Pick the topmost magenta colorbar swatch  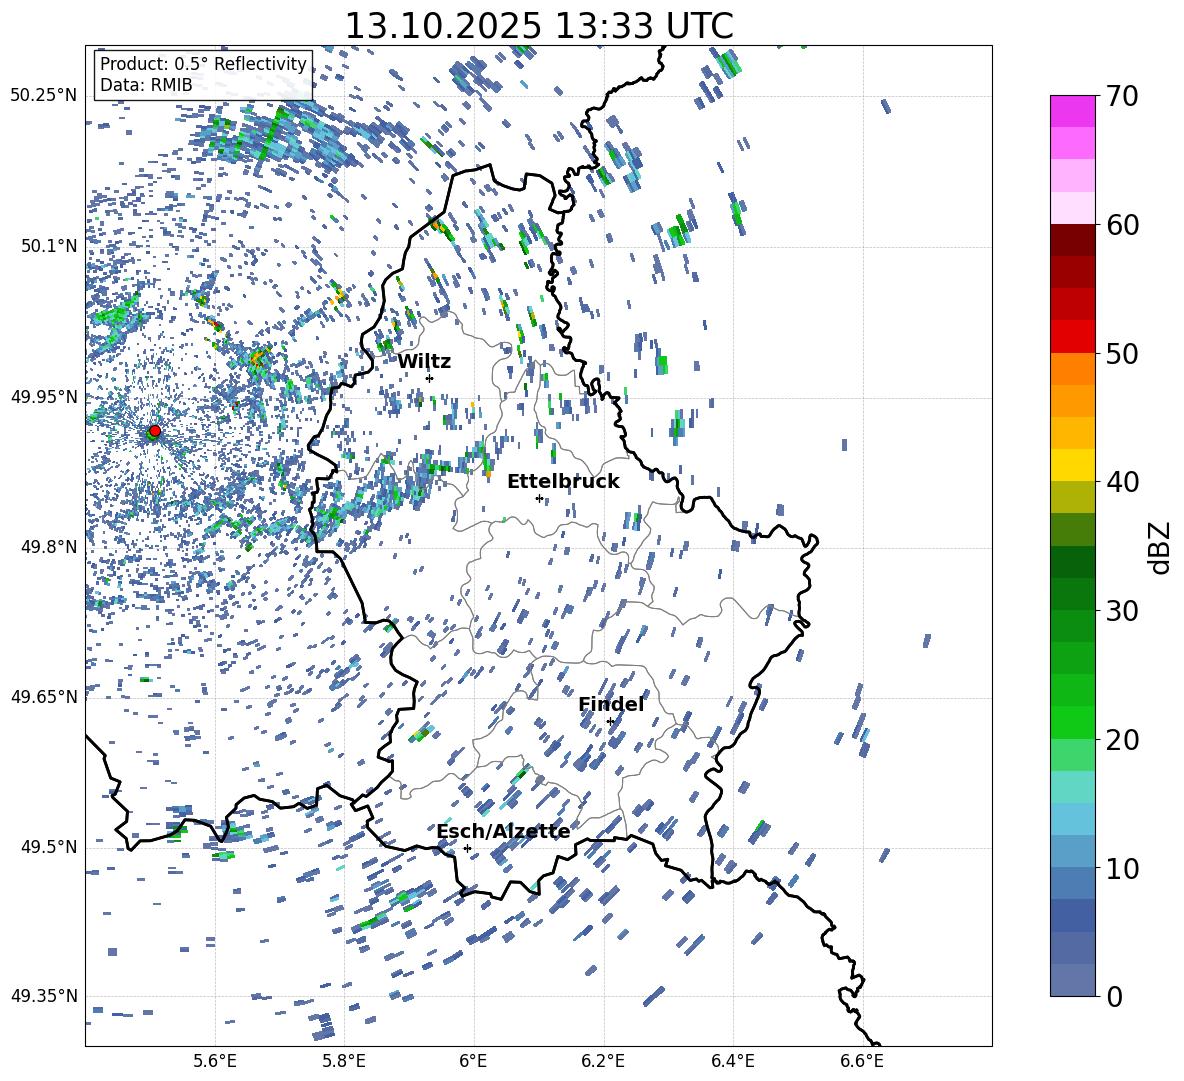point(1073,111)
